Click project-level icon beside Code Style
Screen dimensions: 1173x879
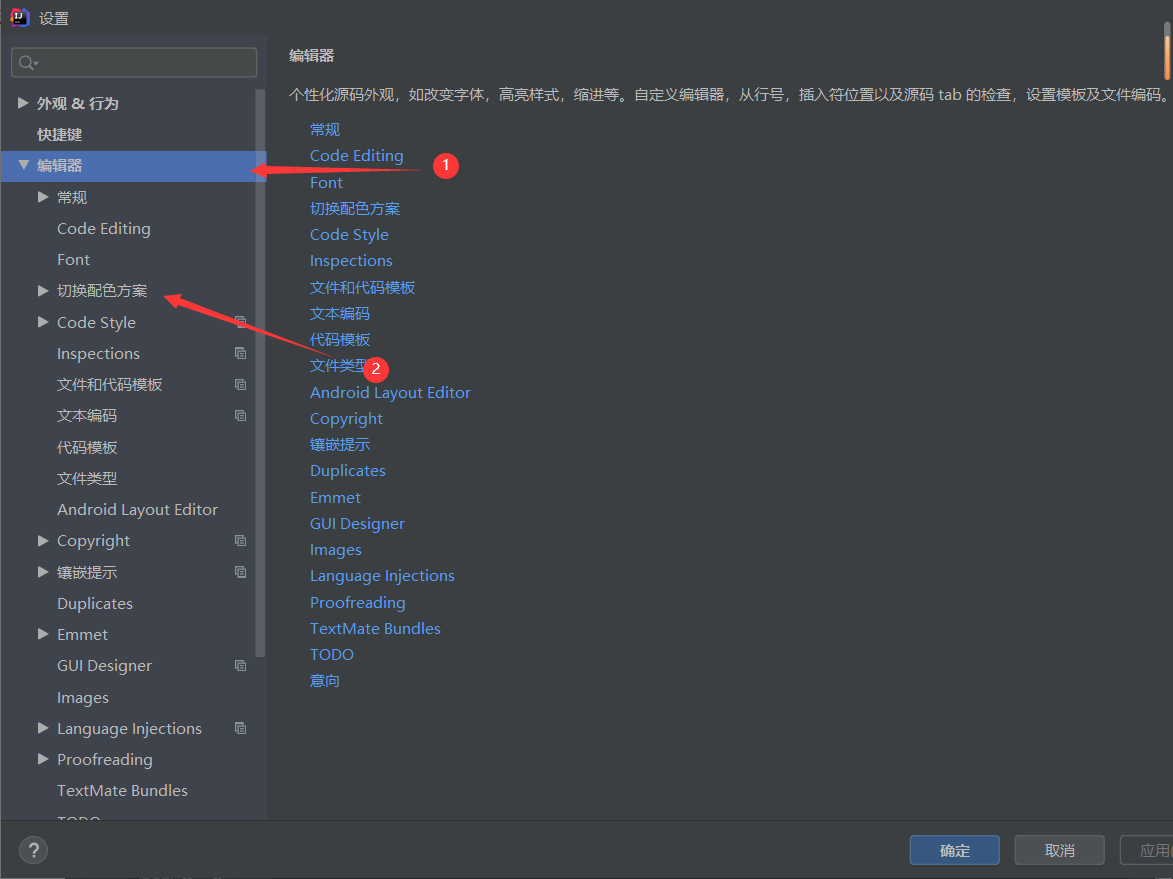click(x=240, y=322)
